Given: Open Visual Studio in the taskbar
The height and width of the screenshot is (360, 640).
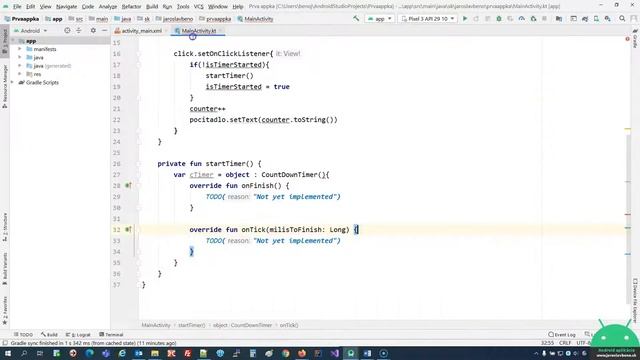Looking at the screenshot, I should point(334,353).
